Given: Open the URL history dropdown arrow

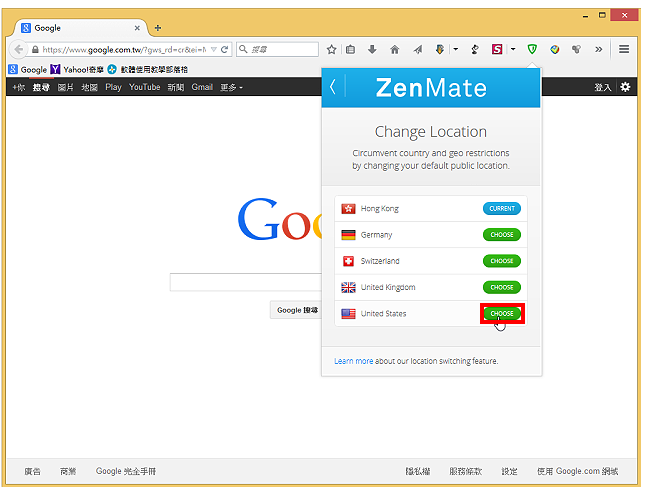Looking at the screenshot, I should (x=214, y=49).
